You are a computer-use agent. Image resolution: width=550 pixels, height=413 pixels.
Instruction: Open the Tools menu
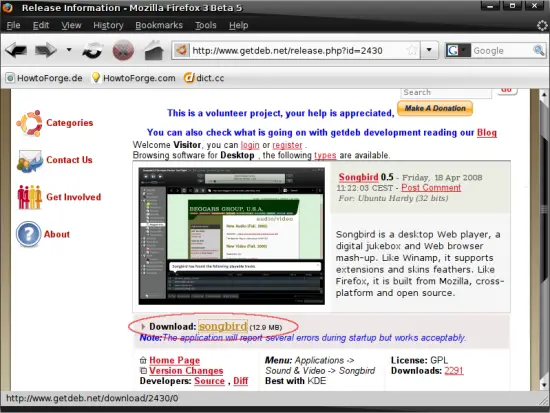pos(206,25)
